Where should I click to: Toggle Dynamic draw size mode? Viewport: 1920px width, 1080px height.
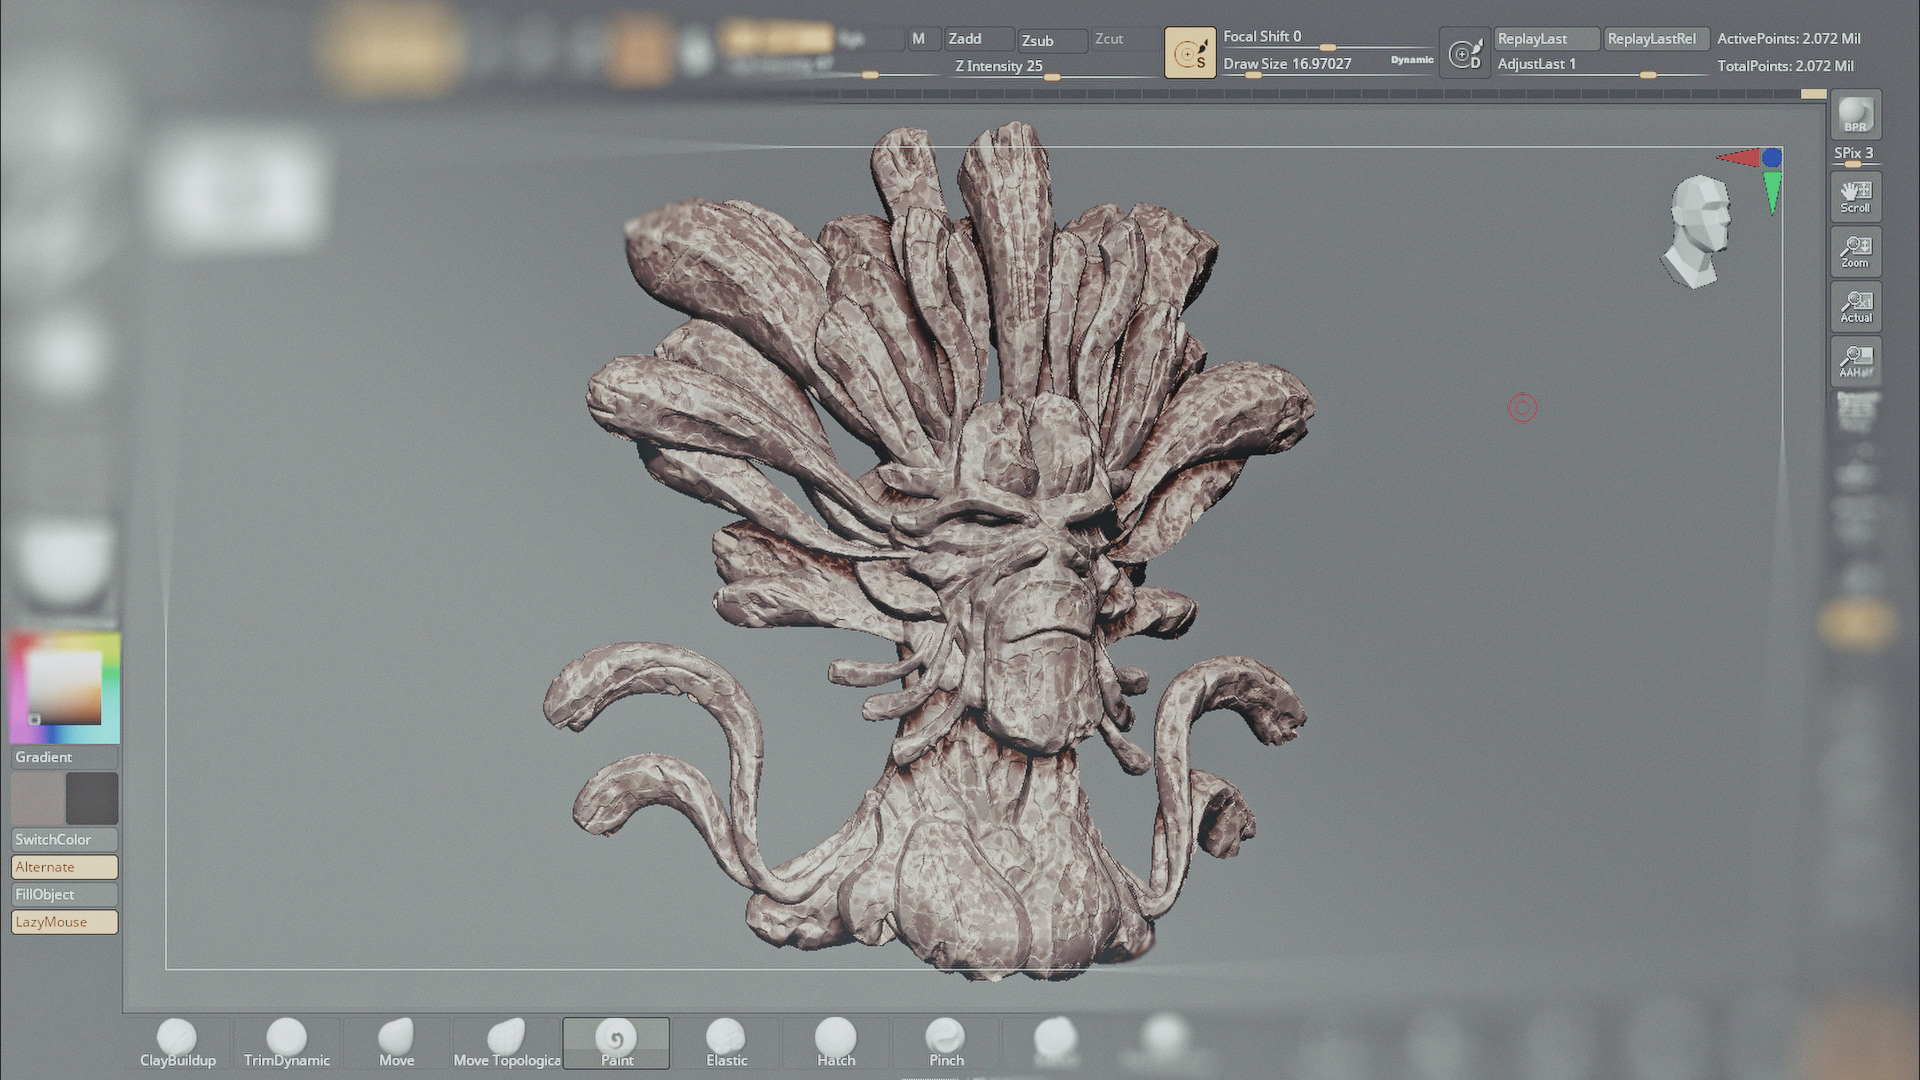point(1411,60)
